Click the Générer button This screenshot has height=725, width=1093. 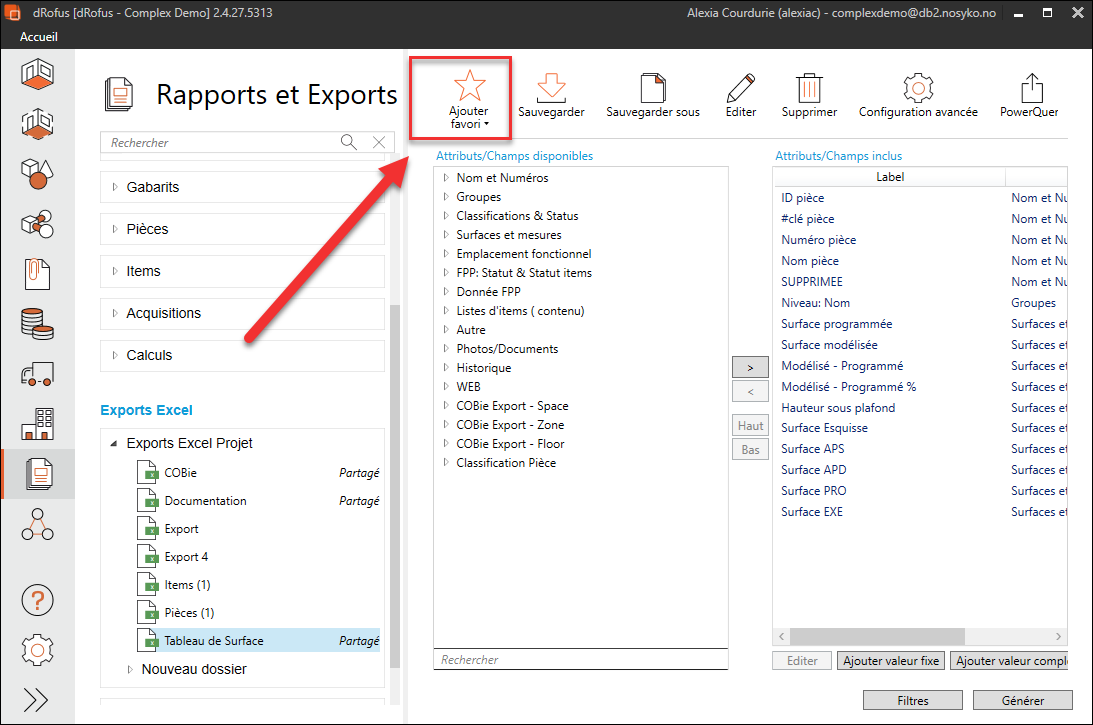tap(1022, 700)
